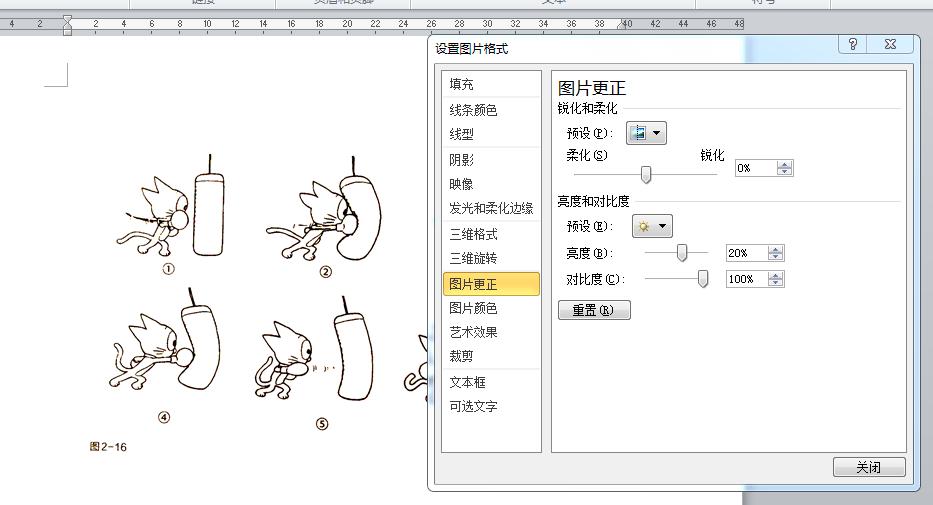Select the 图片更正 category
The width and height of the screenshot is (933, 505).
(491, 284)
